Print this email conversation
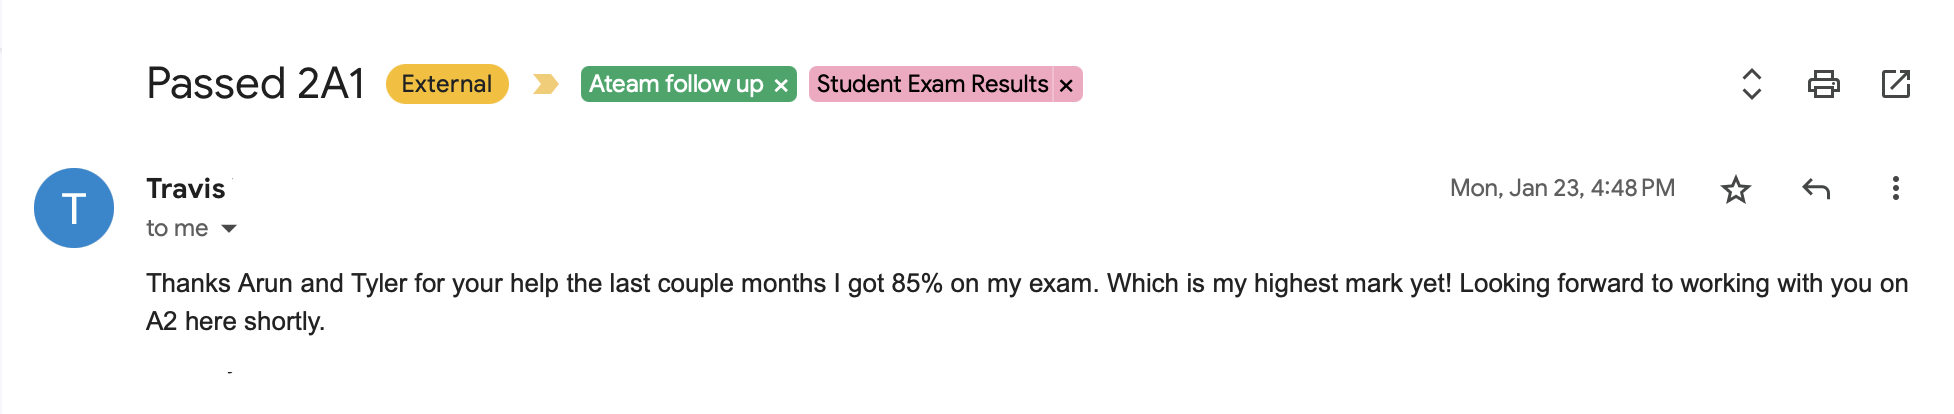This screenshot has width=1954, height=414. (x=1823, y=84)
